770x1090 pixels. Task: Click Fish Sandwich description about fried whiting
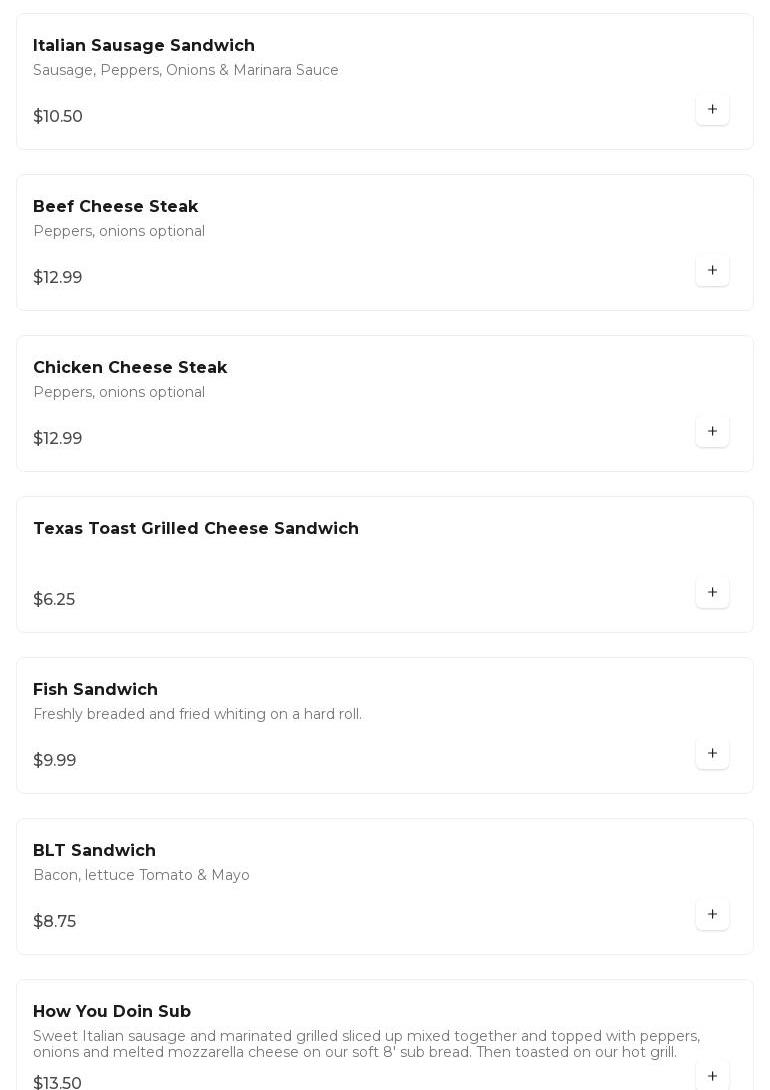point(198,714)
